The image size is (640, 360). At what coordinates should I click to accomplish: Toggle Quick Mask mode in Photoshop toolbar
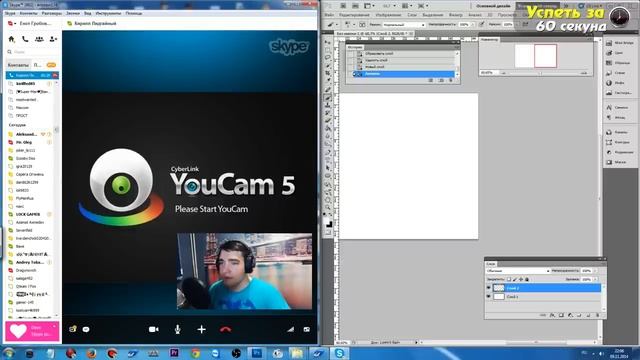click(328, 233)
